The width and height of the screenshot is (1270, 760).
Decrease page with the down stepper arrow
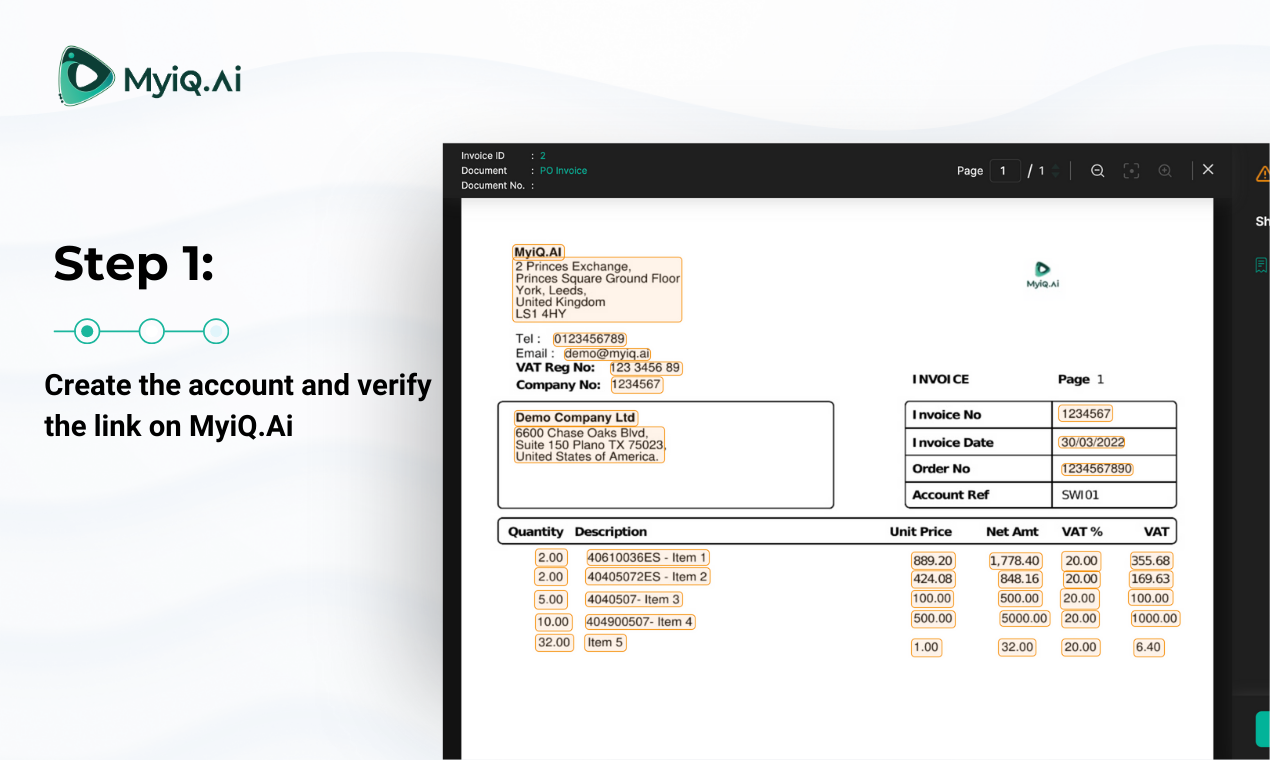click(x=1055, y=176)
